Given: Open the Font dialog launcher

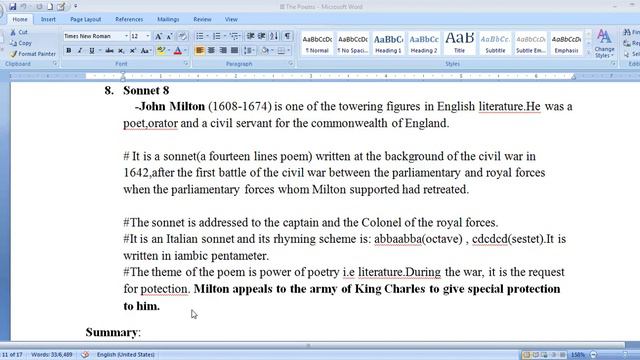Looking at the screenshot, I should 186,64.
